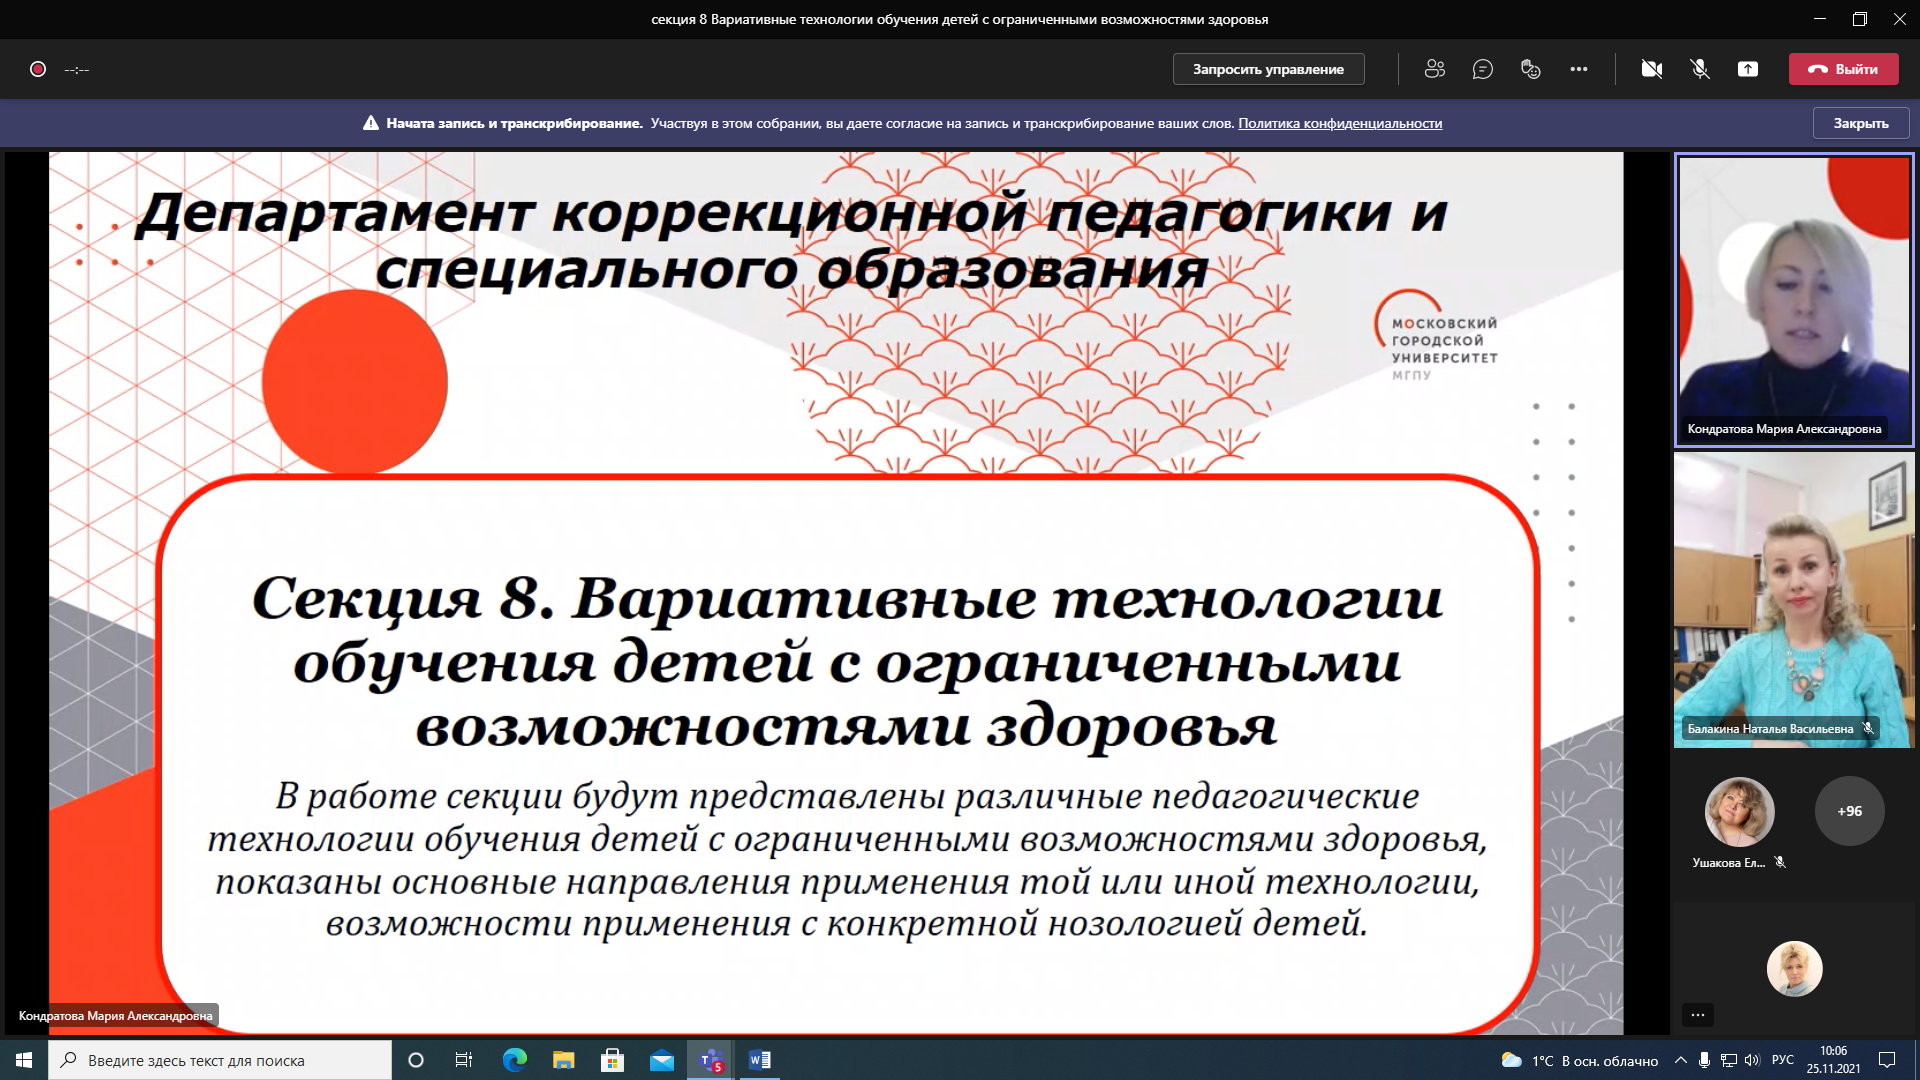Open more actions ellipsis menu
1920x1080 pixels.
1579,69
